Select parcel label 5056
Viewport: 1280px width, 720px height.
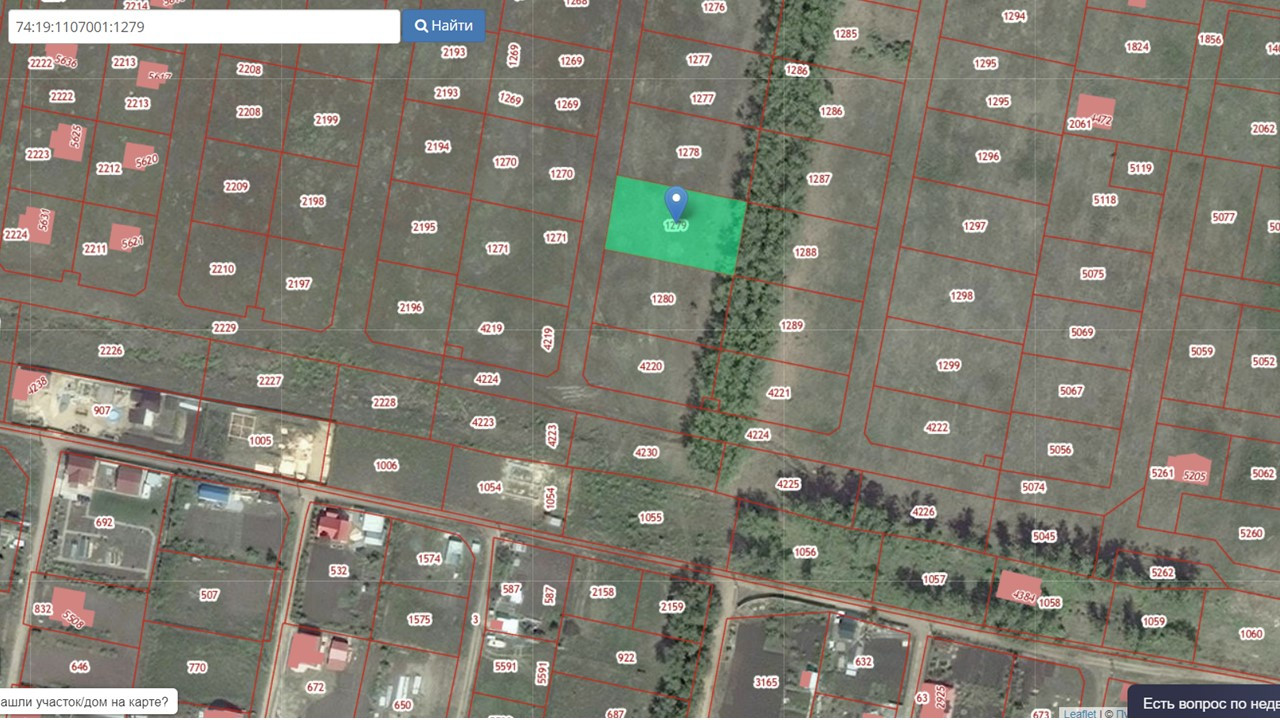pyautogui.click(x=1060, y=450)
